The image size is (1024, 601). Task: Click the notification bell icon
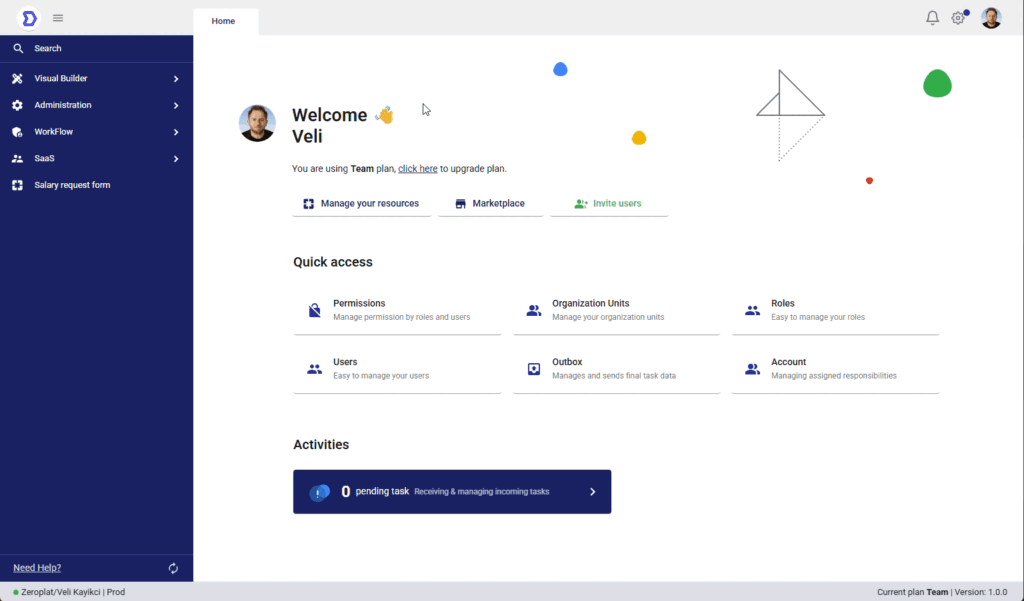(x=932, y=18)
